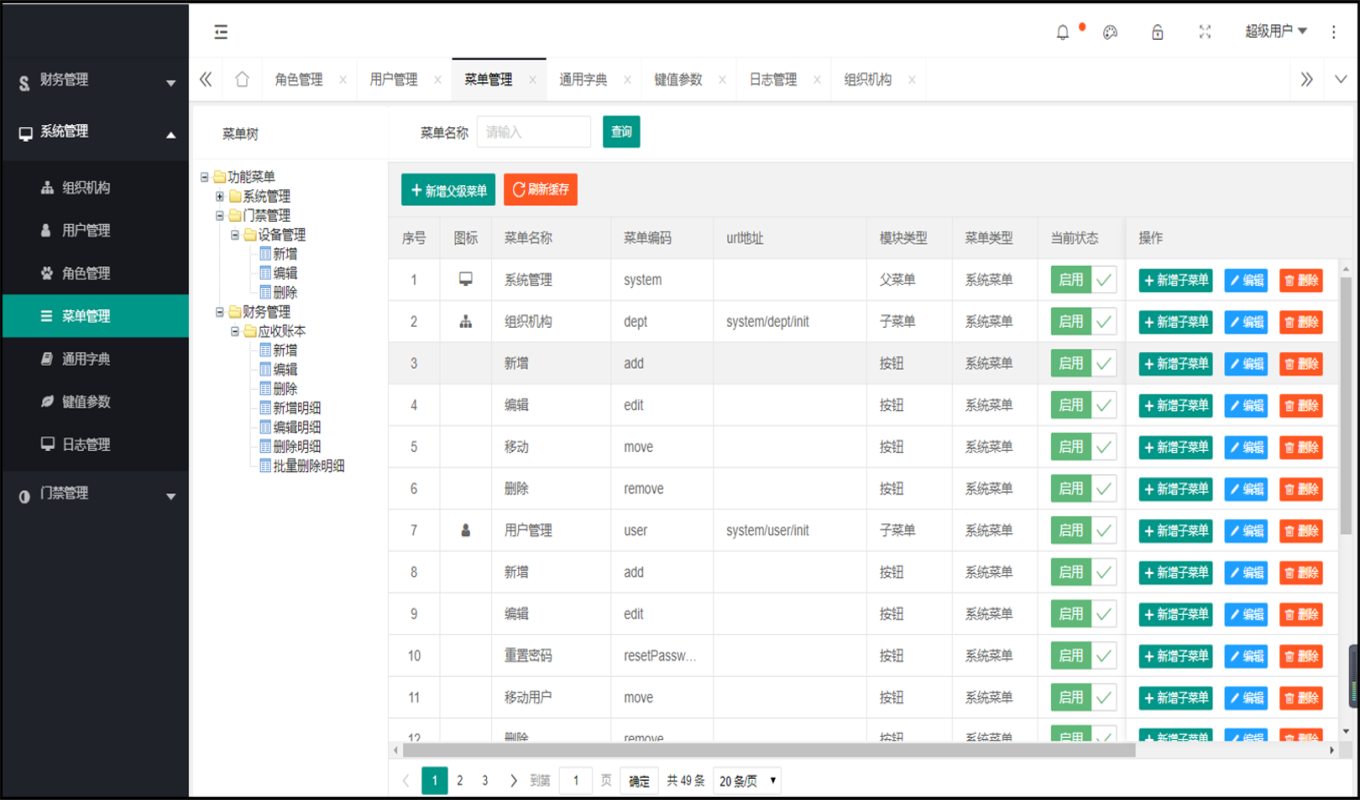Open the theme palette icon
The width and height of the screenshot is (1360, 800).
1110,32
